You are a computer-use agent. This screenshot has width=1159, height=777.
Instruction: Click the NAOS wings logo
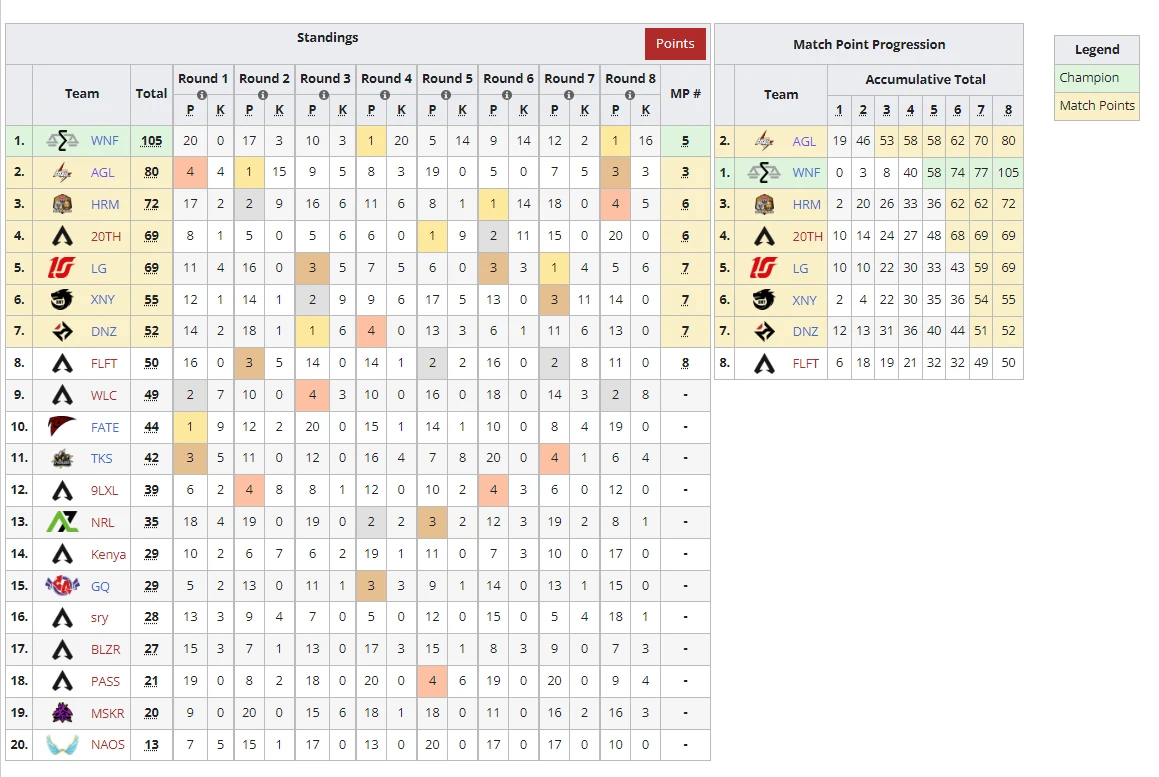click(x=63, y=745)
